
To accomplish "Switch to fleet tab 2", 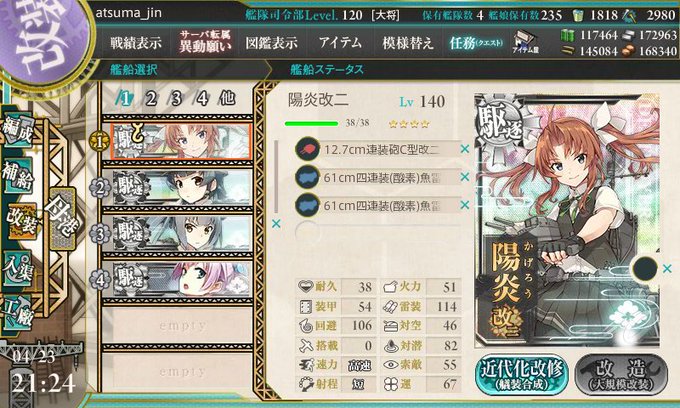I will pos(150,99).
